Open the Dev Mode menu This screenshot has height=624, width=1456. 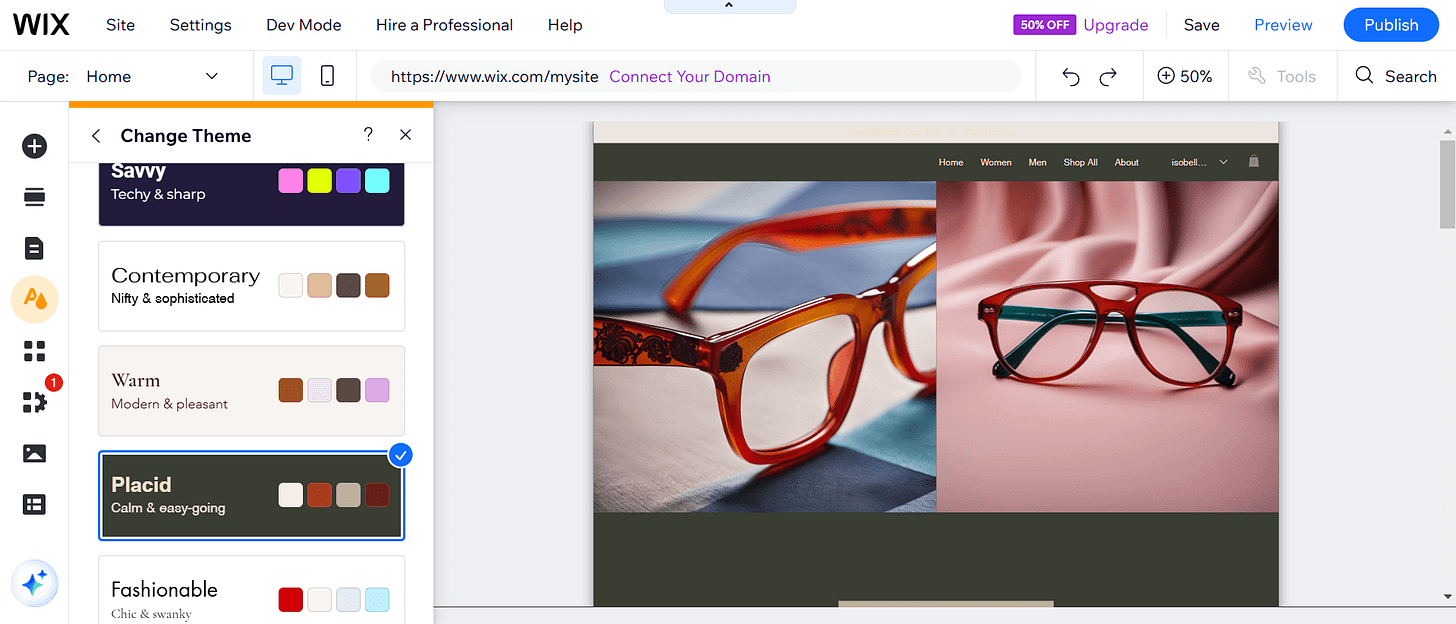(303, 25)
